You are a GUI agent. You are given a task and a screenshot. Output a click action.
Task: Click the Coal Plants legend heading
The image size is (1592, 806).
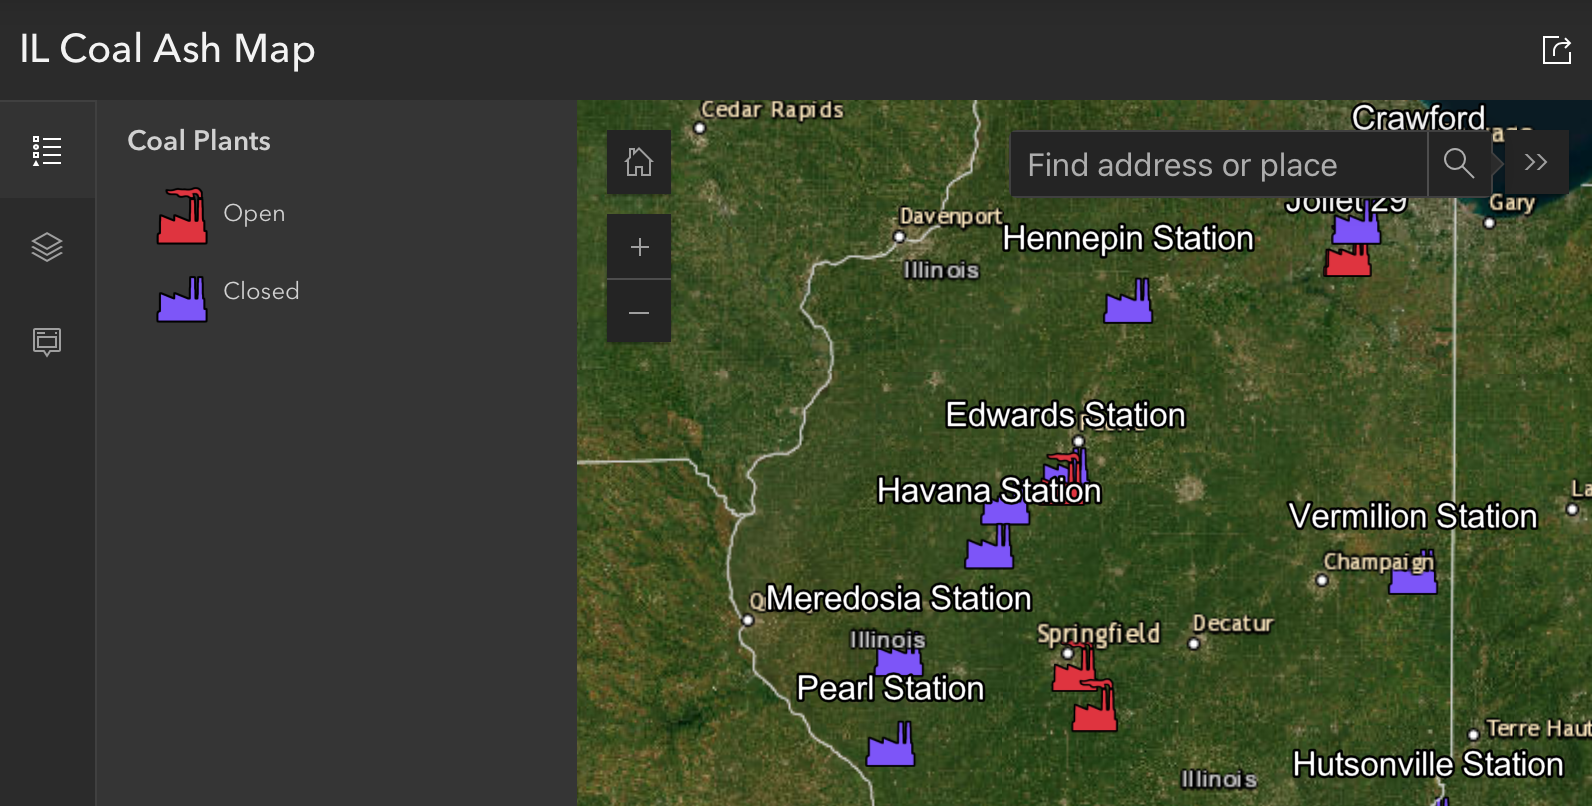point(199,141)
